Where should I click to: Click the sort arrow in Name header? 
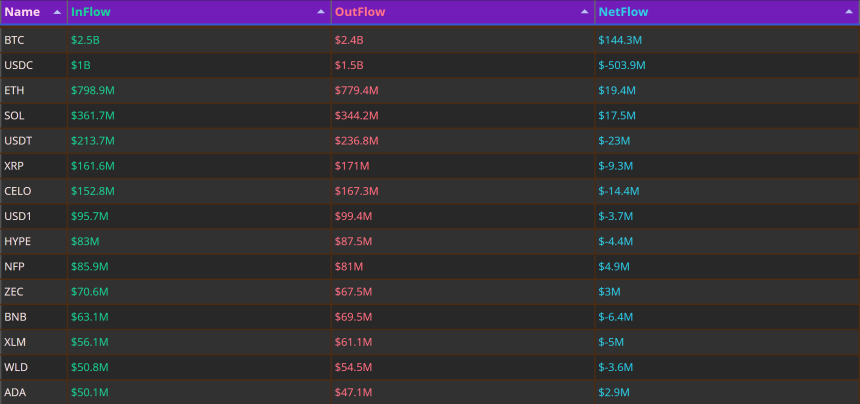pyautogui.click(x=57, y=12)
